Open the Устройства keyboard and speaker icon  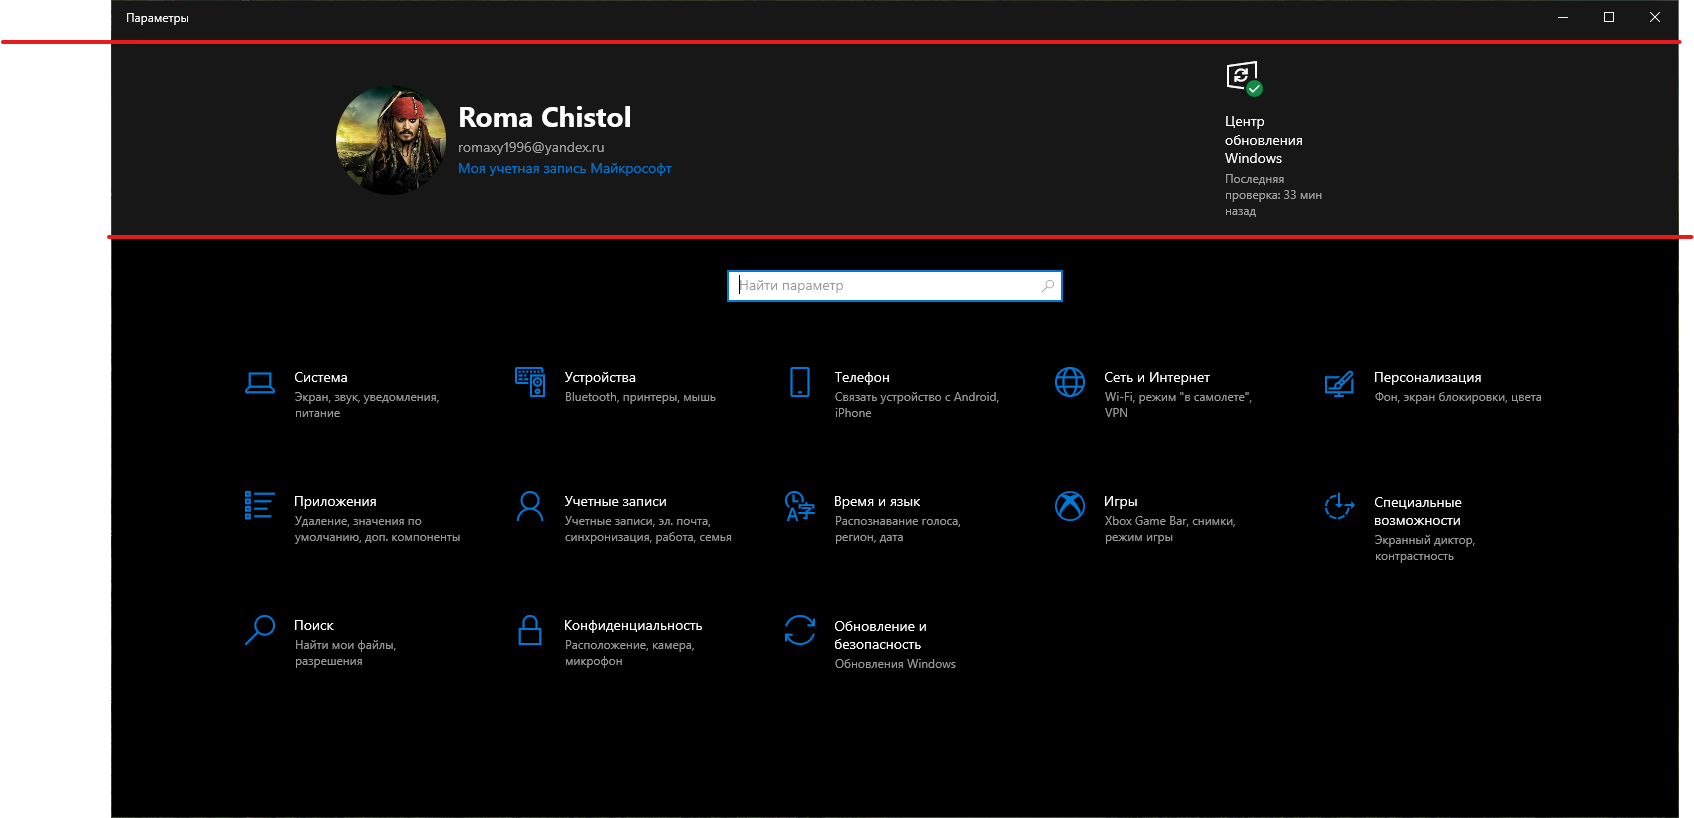coord(530,382)
